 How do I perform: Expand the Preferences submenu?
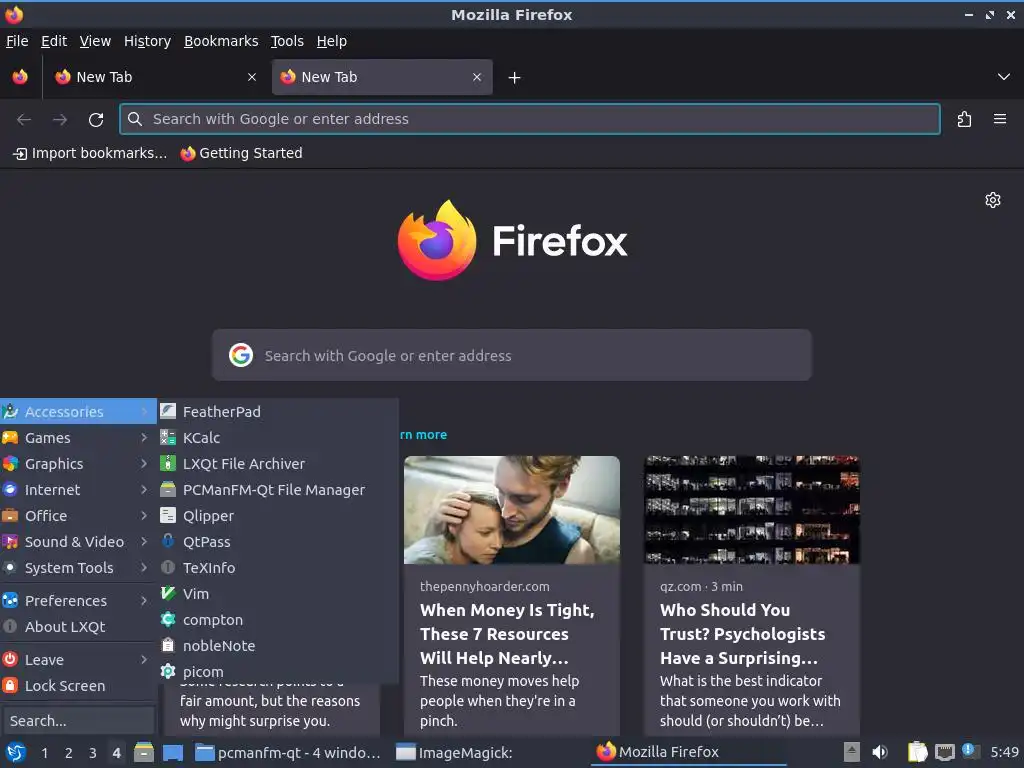[x=78, y=601]
